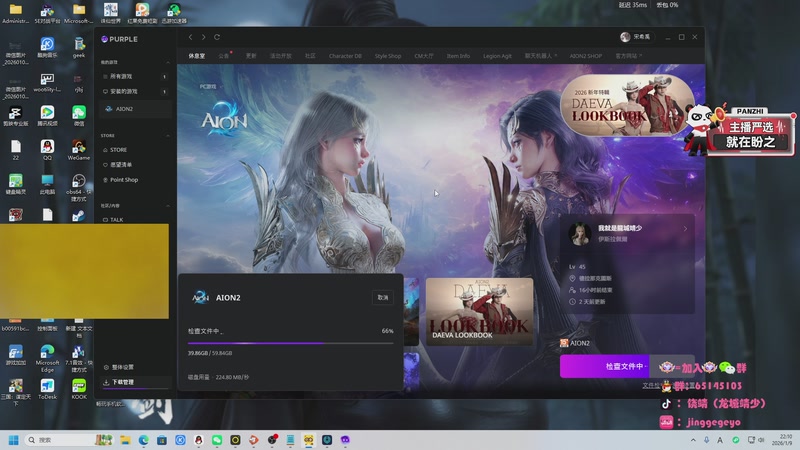Expand the character card chevron arrow
800x450 pixels.
685,229
